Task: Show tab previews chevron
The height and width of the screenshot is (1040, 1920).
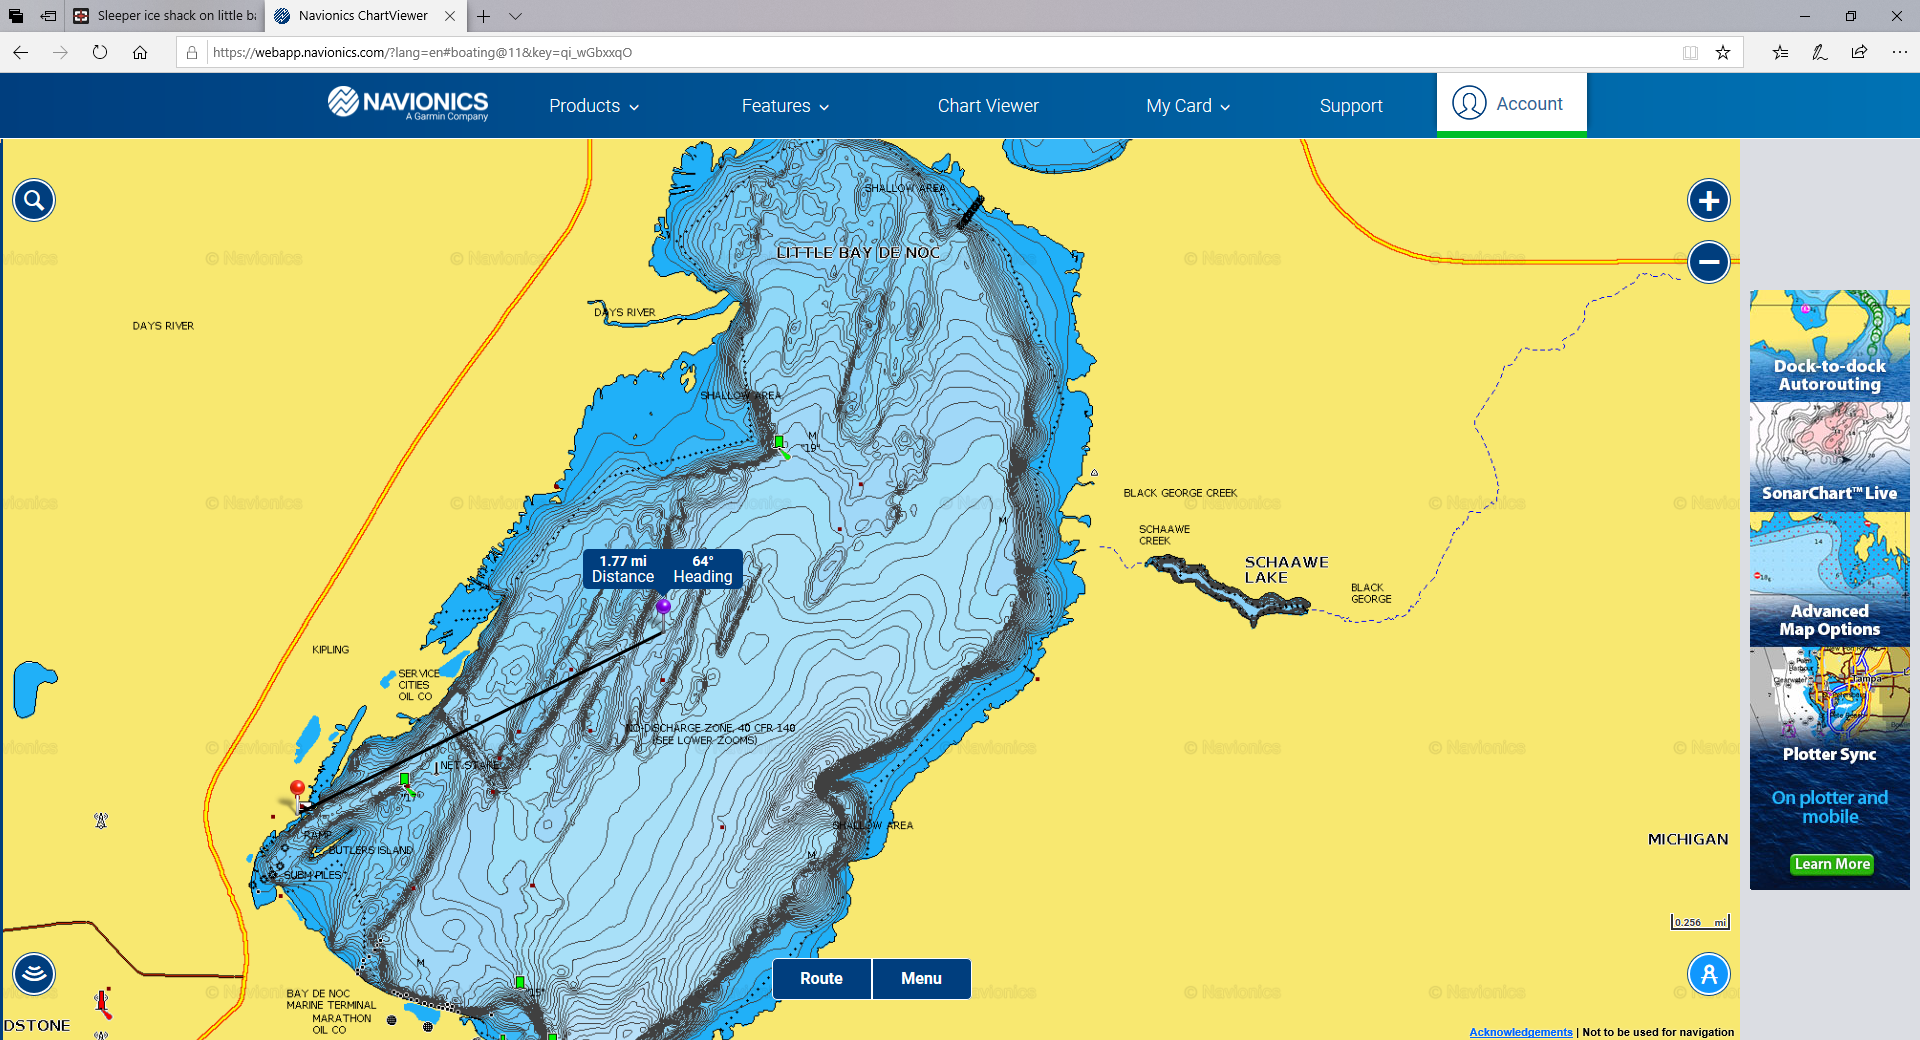Action: point(515,16)
